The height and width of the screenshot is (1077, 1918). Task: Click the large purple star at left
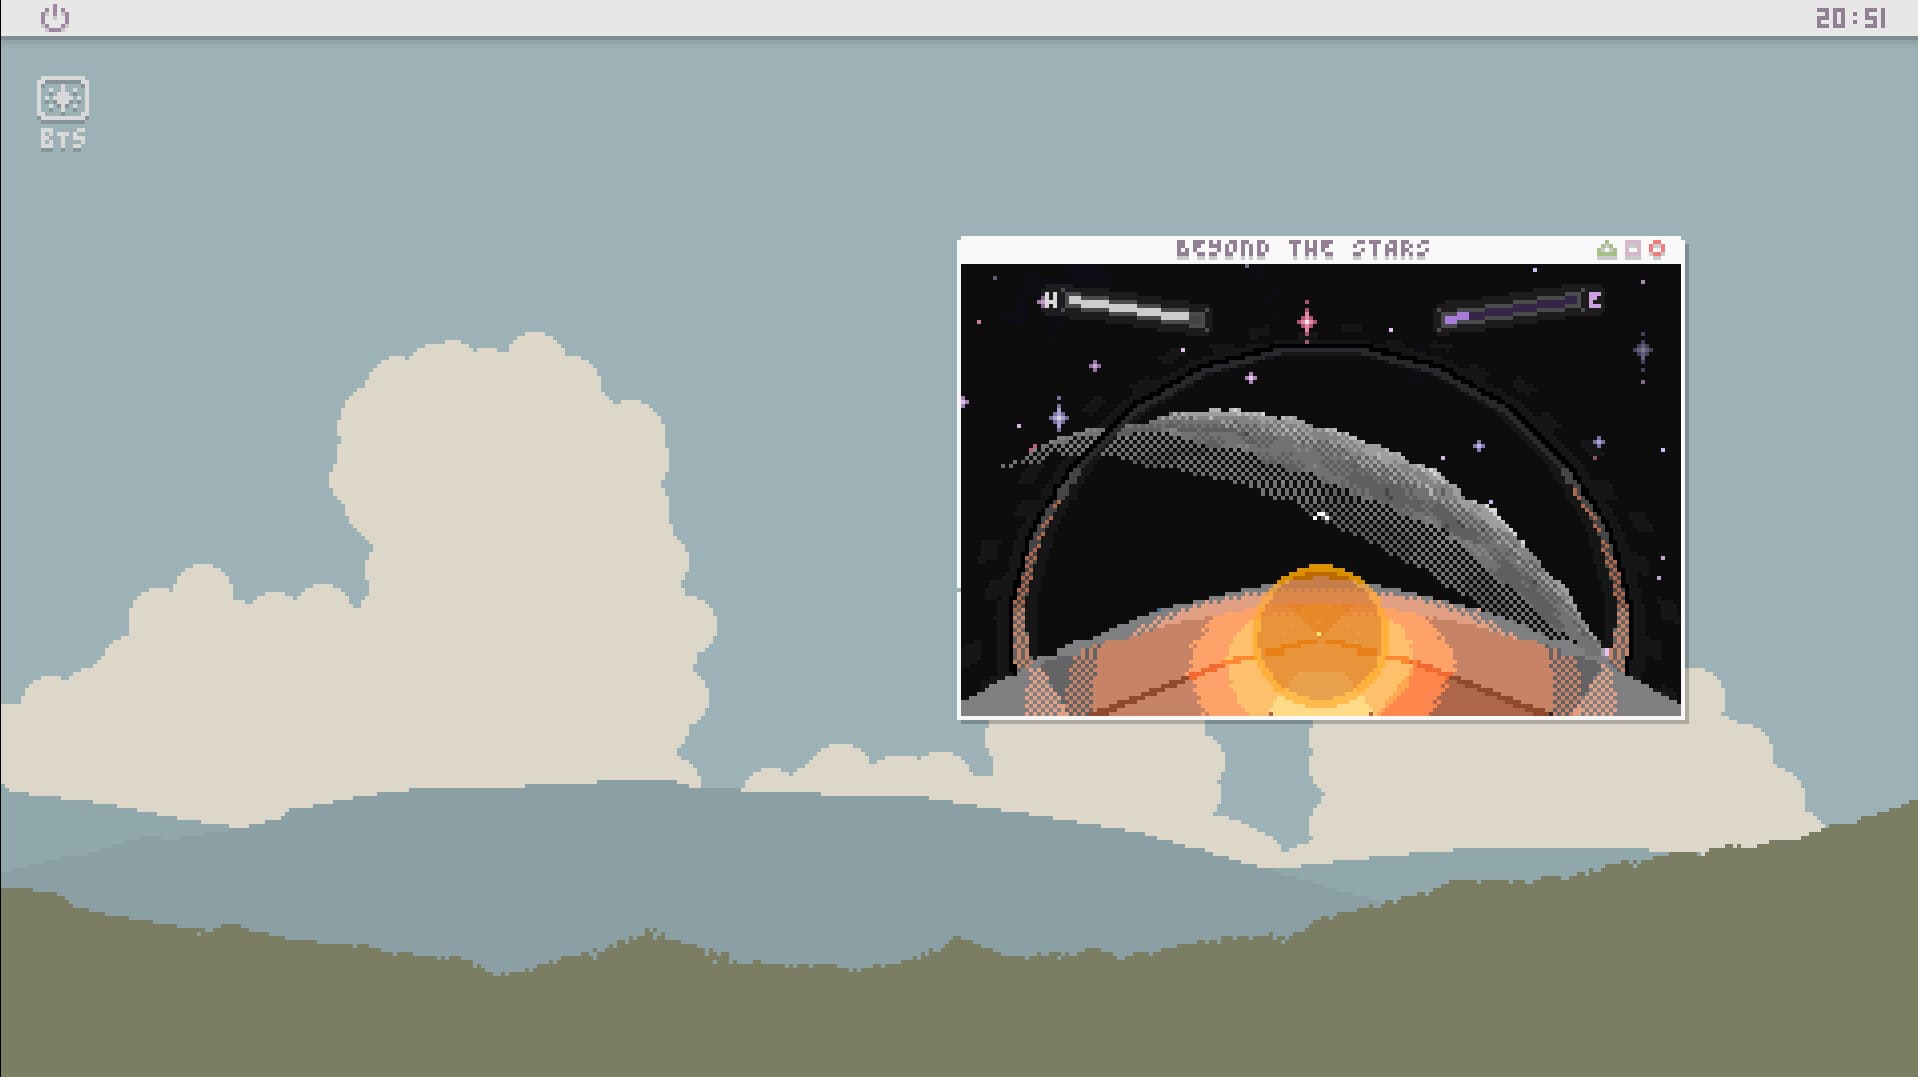1058,415
